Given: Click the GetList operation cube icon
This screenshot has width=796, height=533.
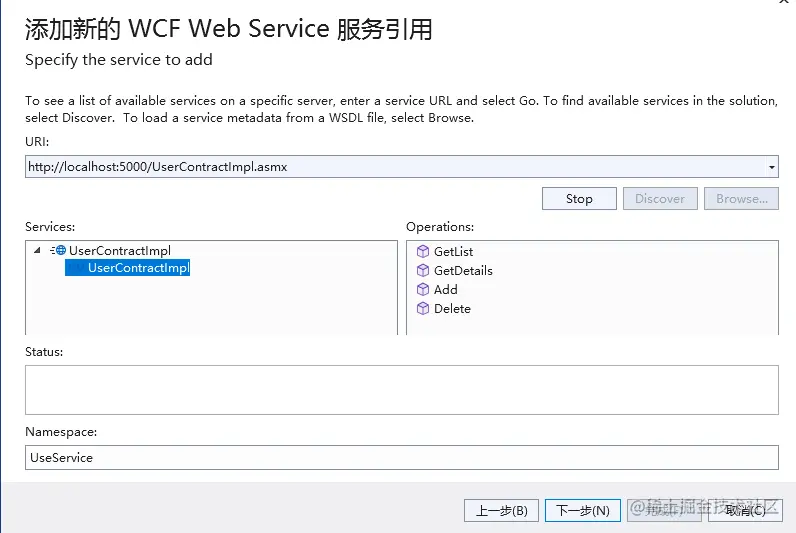Looking at the screenshot, I should 423,251.
